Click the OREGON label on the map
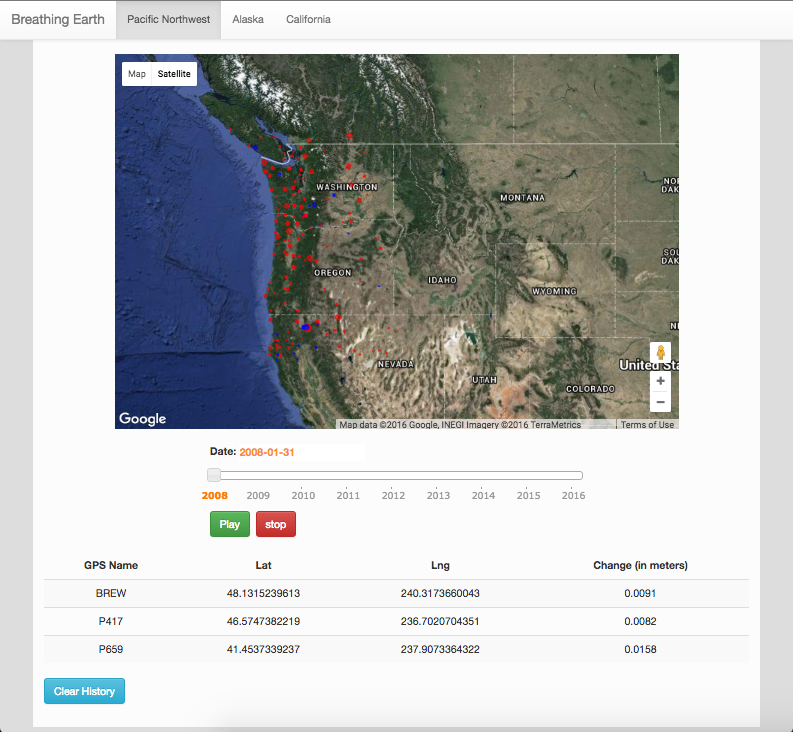The image size is (793, 732). click(x=332, y=273)
